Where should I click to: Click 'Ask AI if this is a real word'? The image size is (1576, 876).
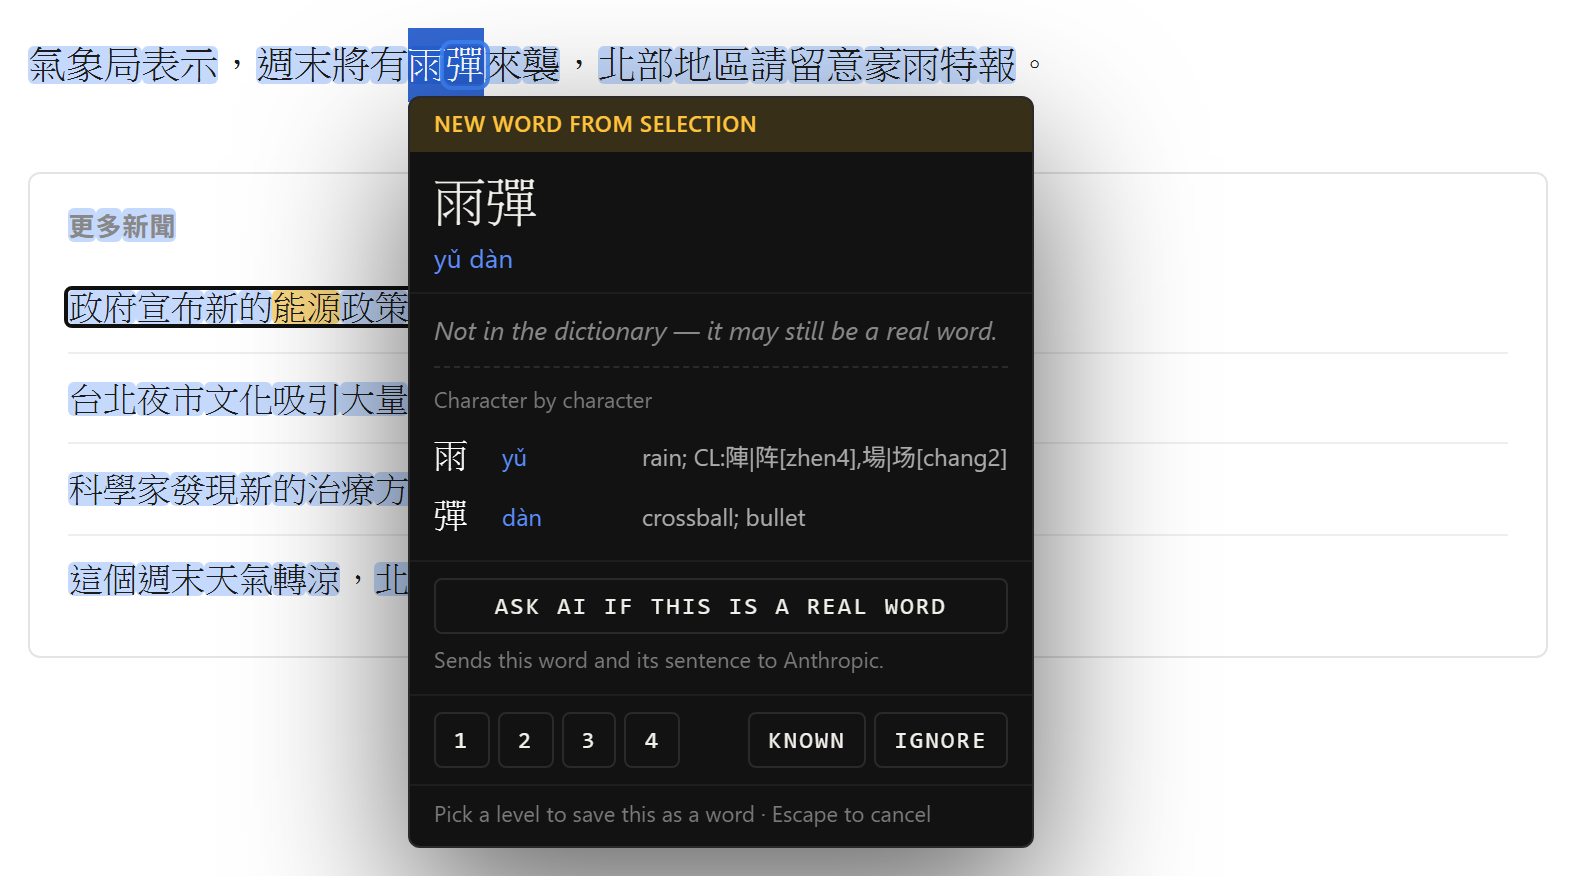[x=720, y=606]
